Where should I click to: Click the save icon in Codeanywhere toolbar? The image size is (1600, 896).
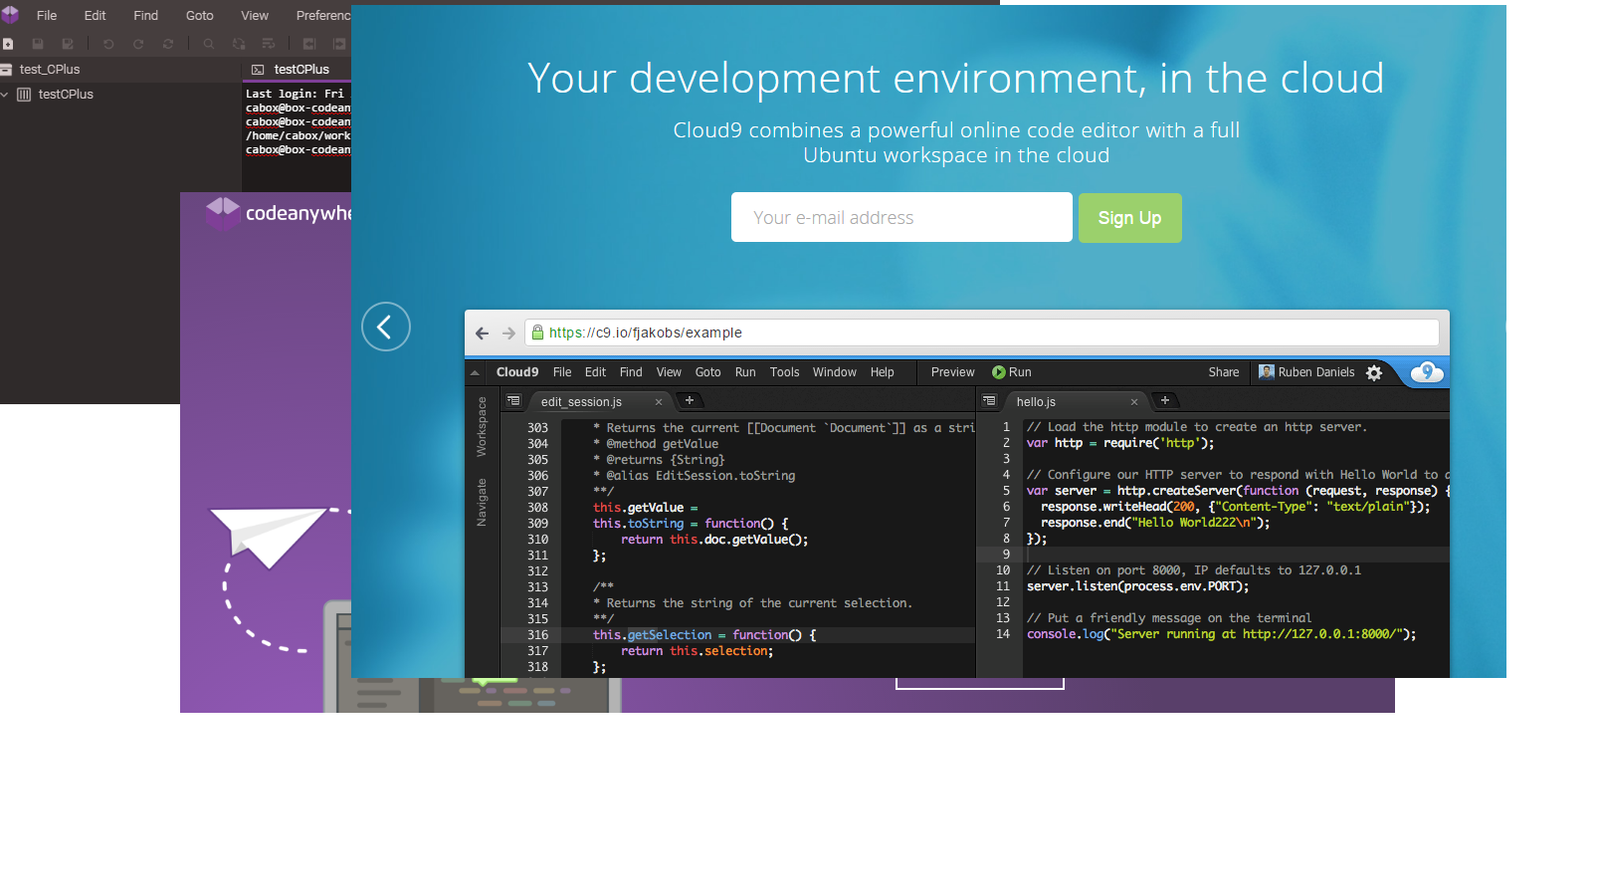(38, 44)
